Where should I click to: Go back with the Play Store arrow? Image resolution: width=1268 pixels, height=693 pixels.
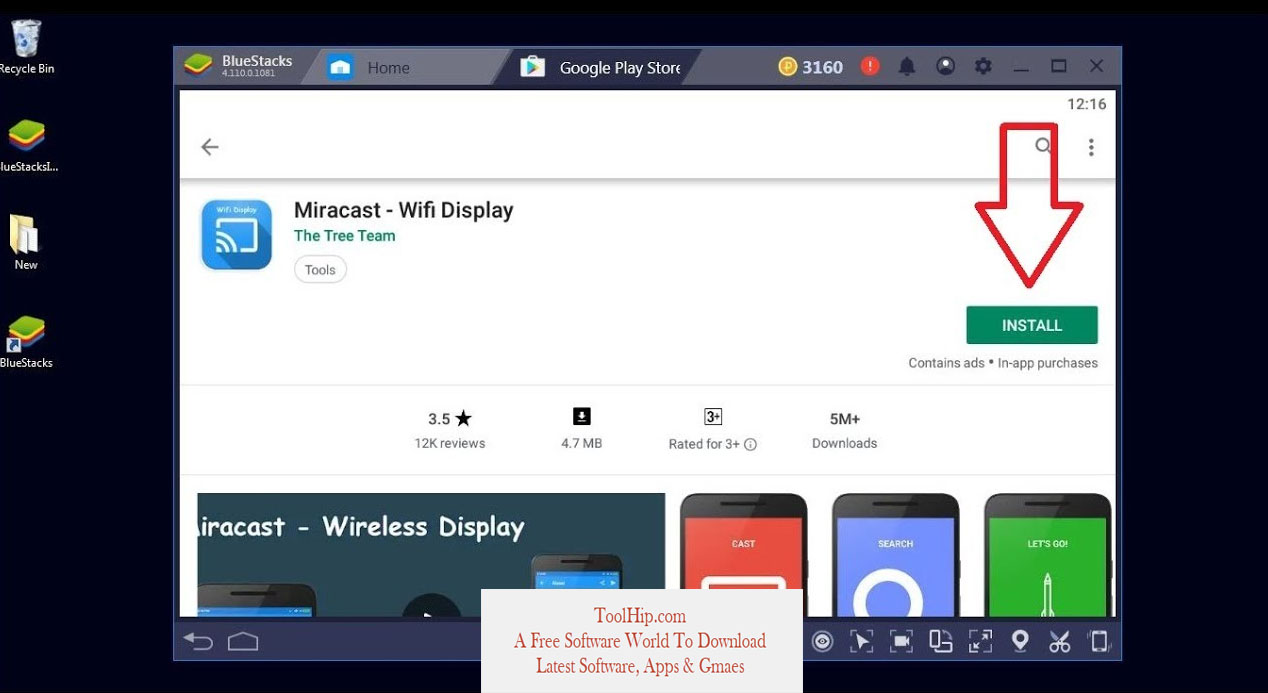point(210,147)
